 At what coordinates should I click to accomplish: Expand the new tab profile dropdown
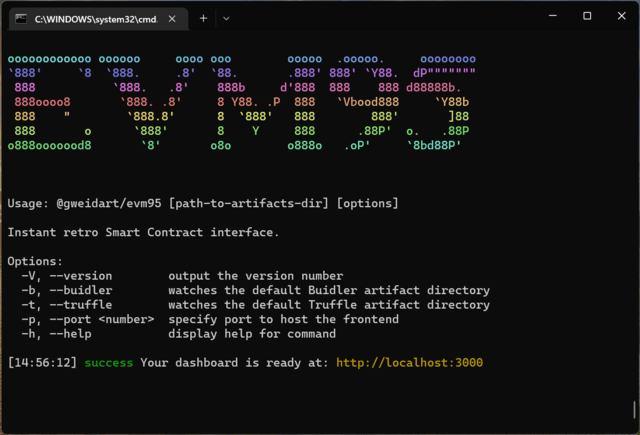tap(226, 17)
